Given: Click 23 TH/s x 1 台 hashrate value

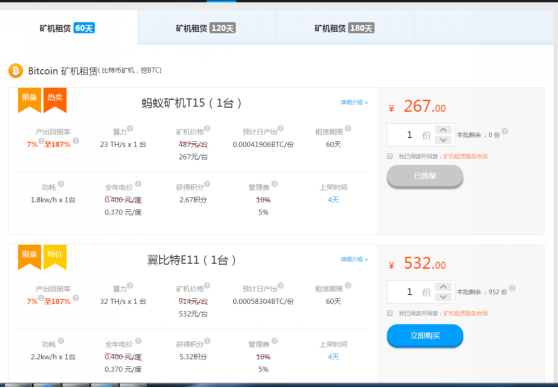Looking at the screenshot, I should pyautogui.click(x=123, y=145).
